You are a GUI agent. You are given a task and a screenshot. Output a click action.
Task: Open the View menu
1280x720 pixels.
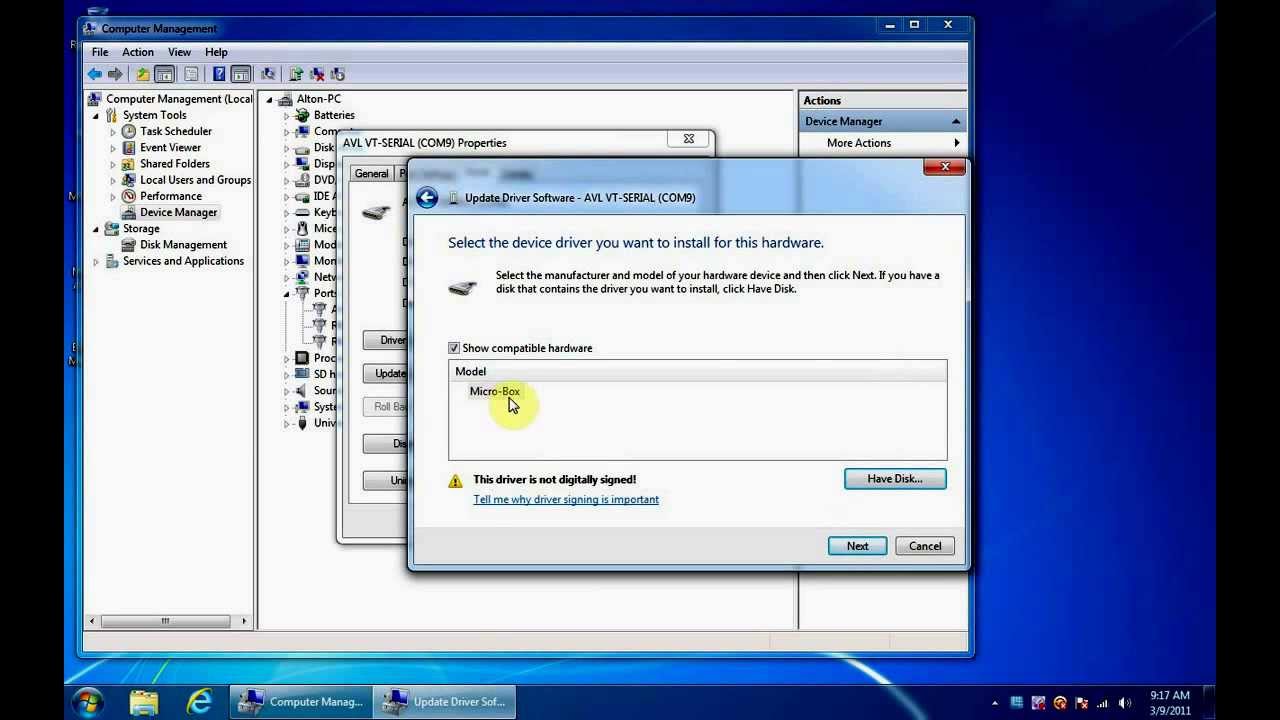179,52
